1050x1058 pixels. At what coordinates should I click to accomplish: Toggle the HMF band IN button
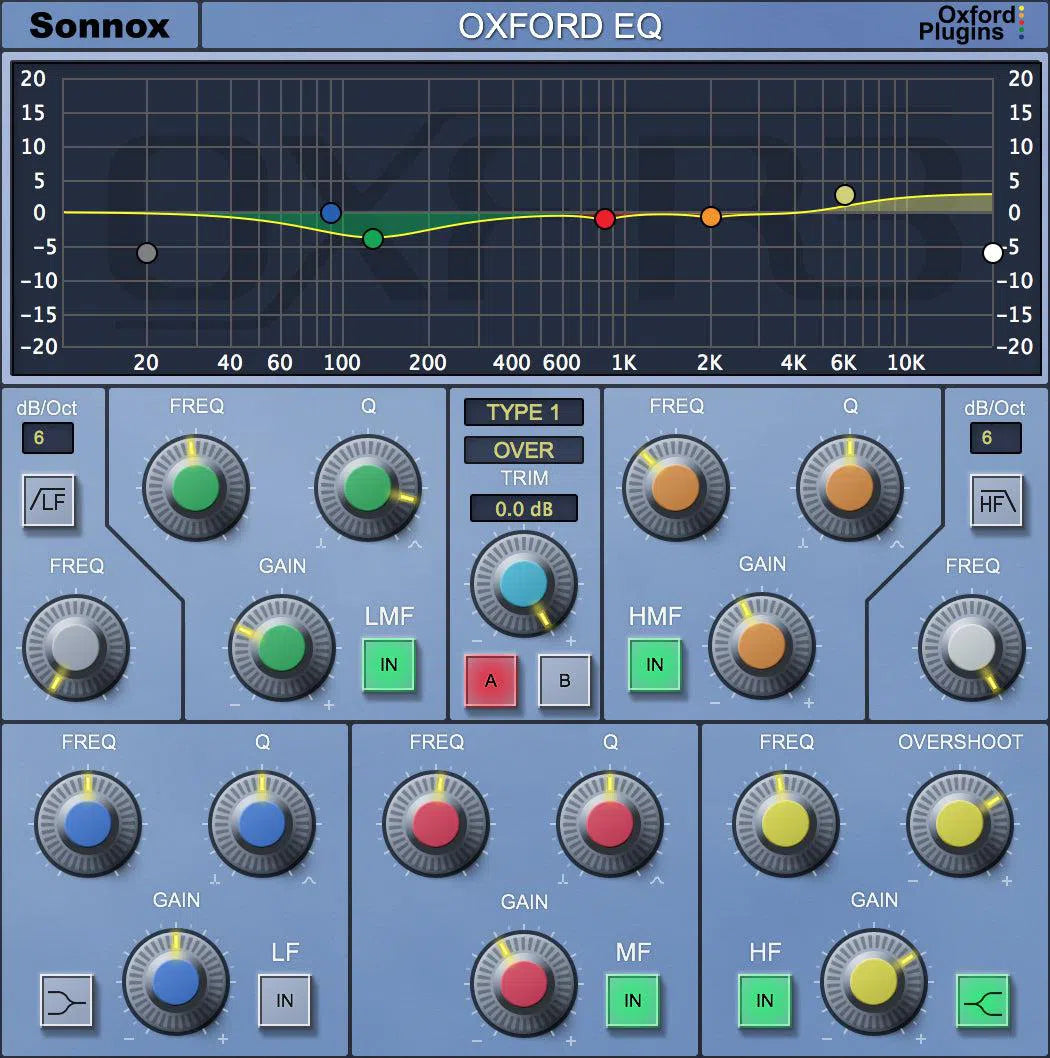click(x=655, y=664)
